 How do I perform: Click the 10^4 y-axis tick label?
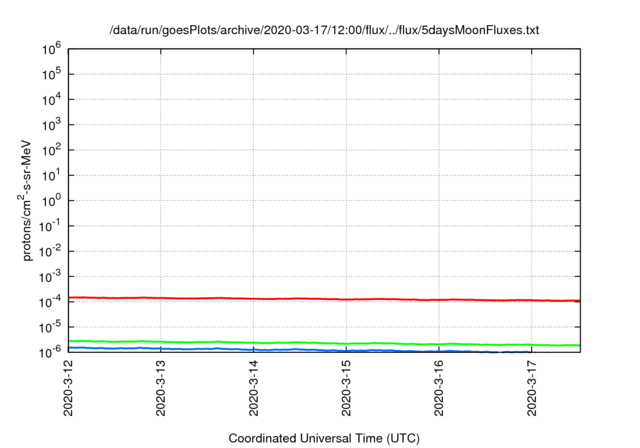(x=51, y=100)
